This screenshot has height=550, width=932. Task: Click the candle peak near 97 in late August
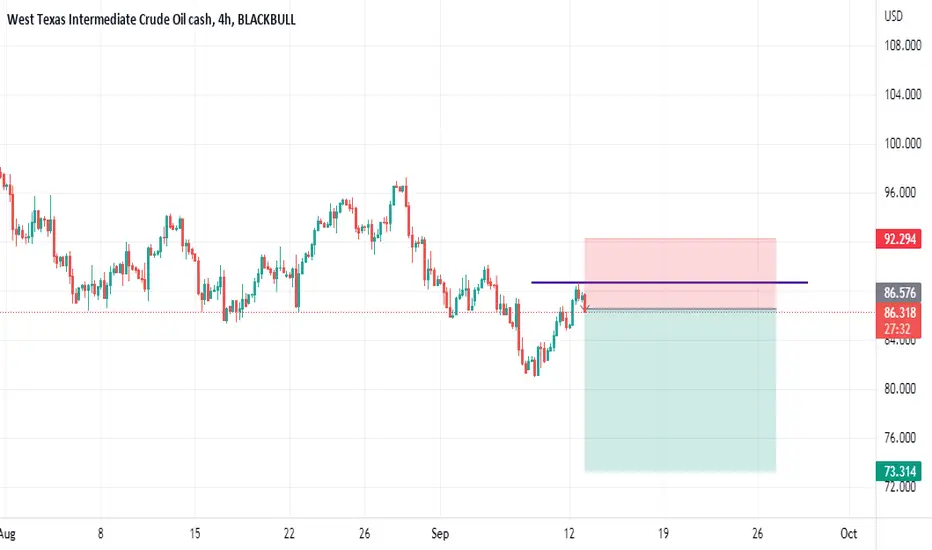(406, 180)
